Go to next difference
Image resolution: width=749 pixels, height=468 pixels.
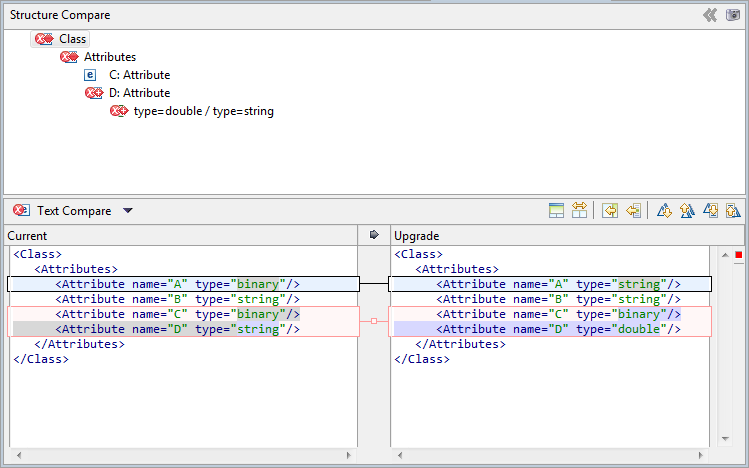click(664, 210)
